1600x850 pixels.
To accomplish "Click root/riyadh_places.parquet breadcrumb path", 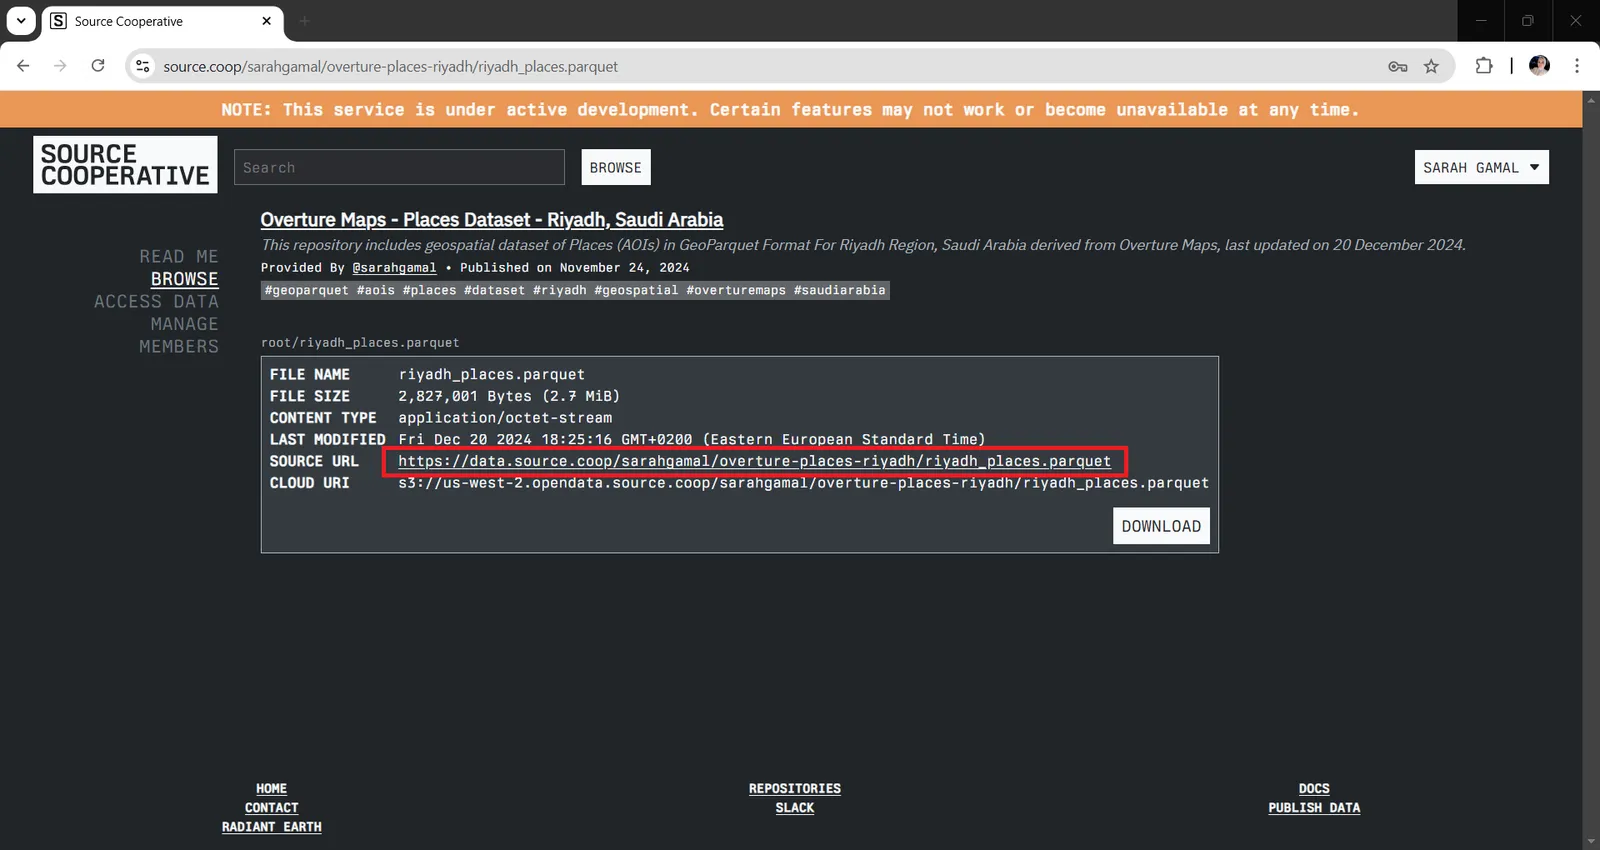I will tap(360, 343).
